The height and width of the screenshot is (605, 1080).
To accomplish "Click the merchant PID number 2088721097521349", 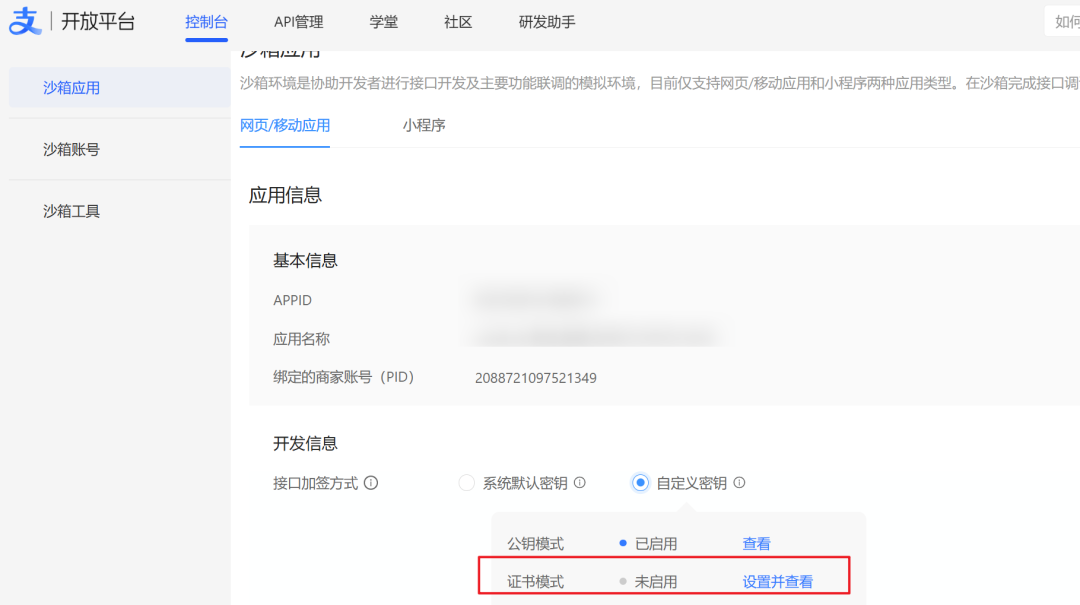I will point(536,378).
